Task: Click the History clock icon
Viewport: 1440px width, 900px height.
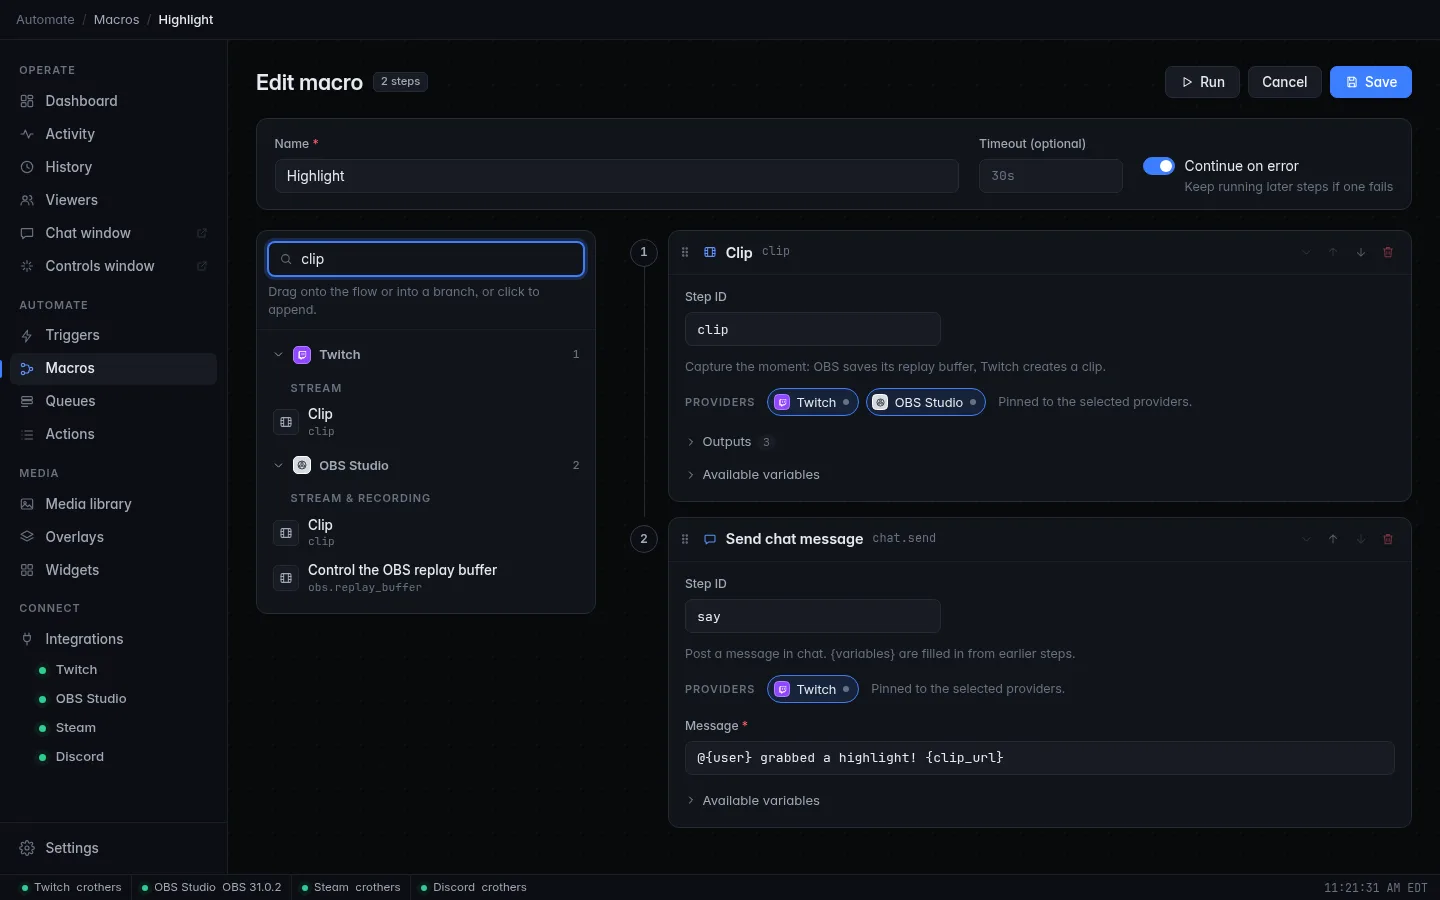Action: tap(27, 167)
